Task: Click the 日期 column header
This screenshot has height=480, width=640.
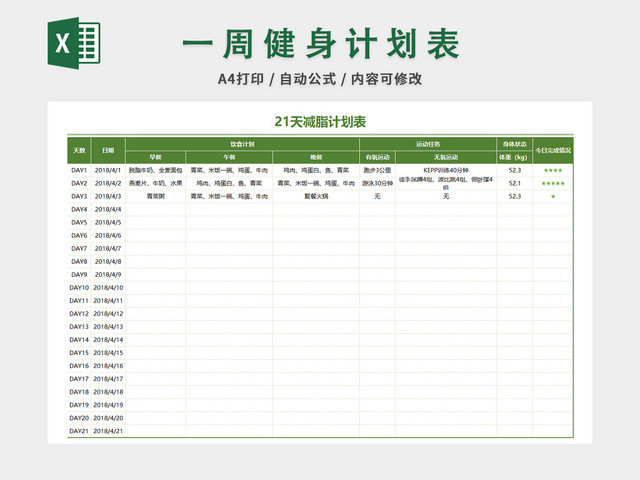Action: [108, 150]
